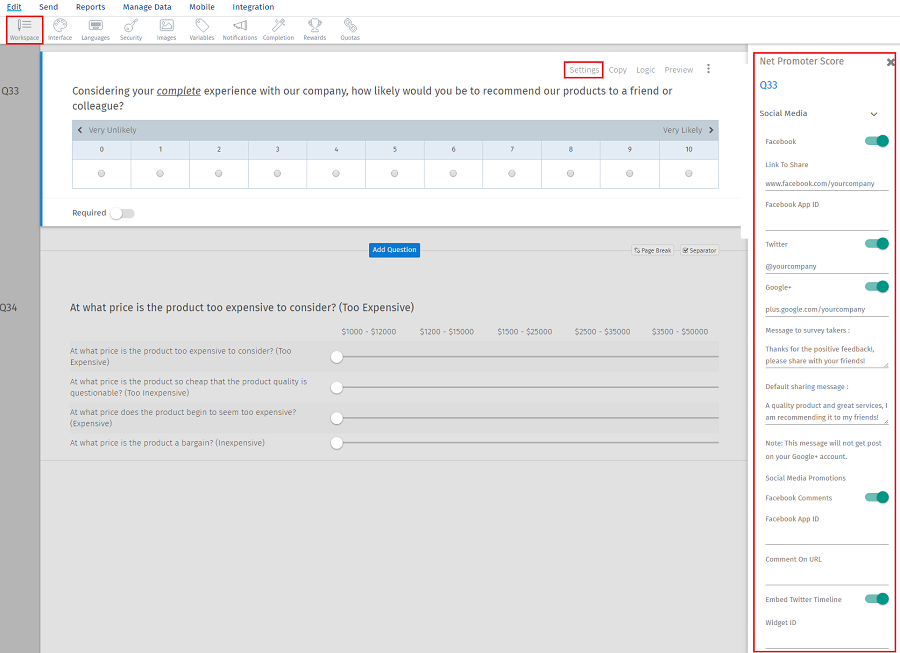Click the Add Question button
Image resolution: width=900 pixels, height=653 pixels.
[x=394, y=250]
